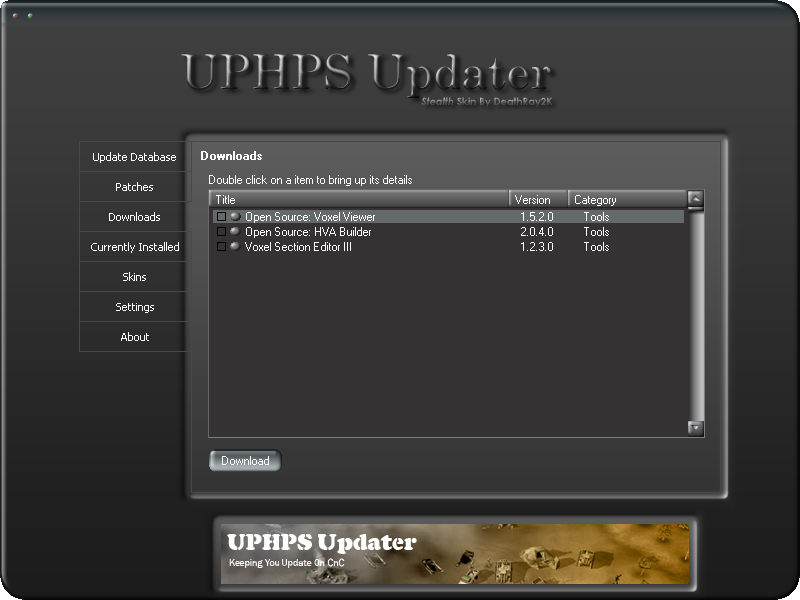
Task: Click version value 1.5.2.0
Action: tap(537, 217)
